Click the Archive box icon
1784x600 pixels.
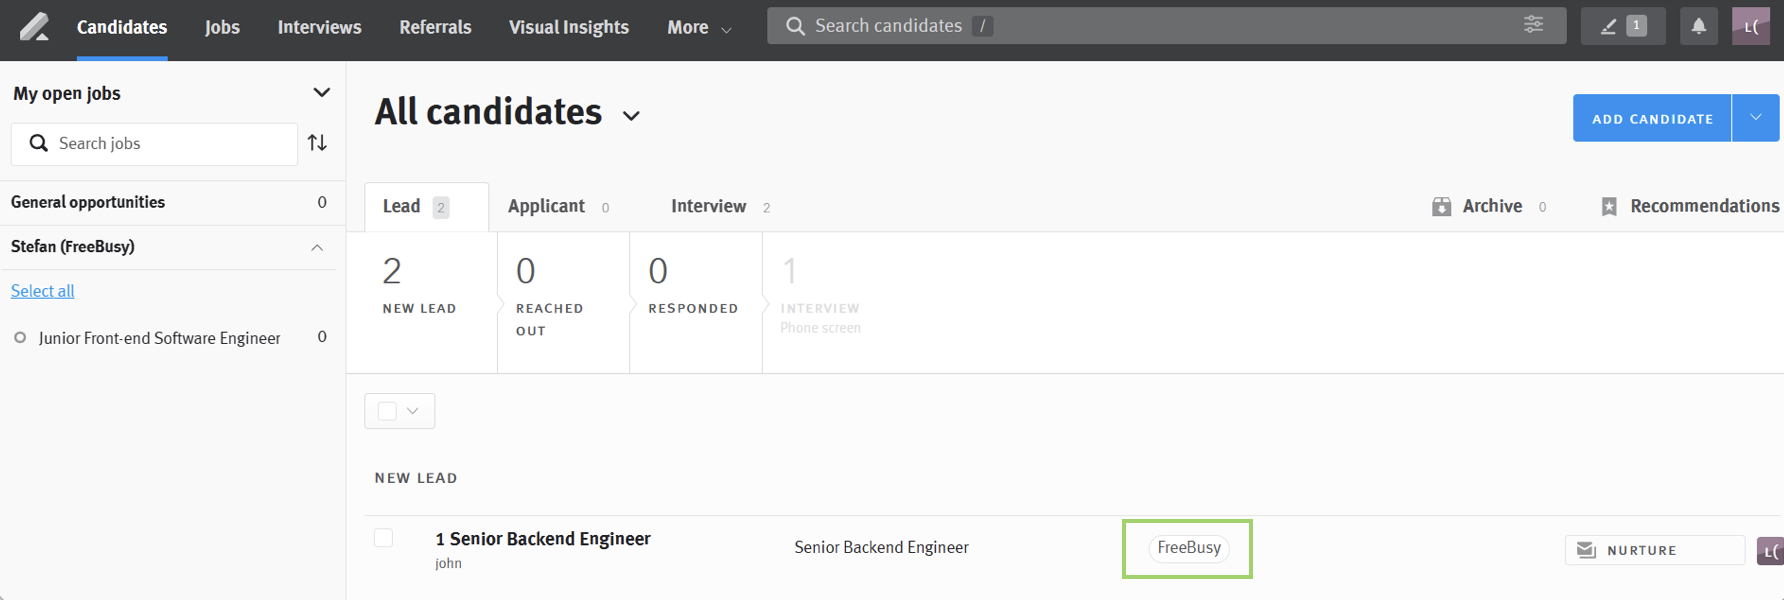(x=1441, y=206)
